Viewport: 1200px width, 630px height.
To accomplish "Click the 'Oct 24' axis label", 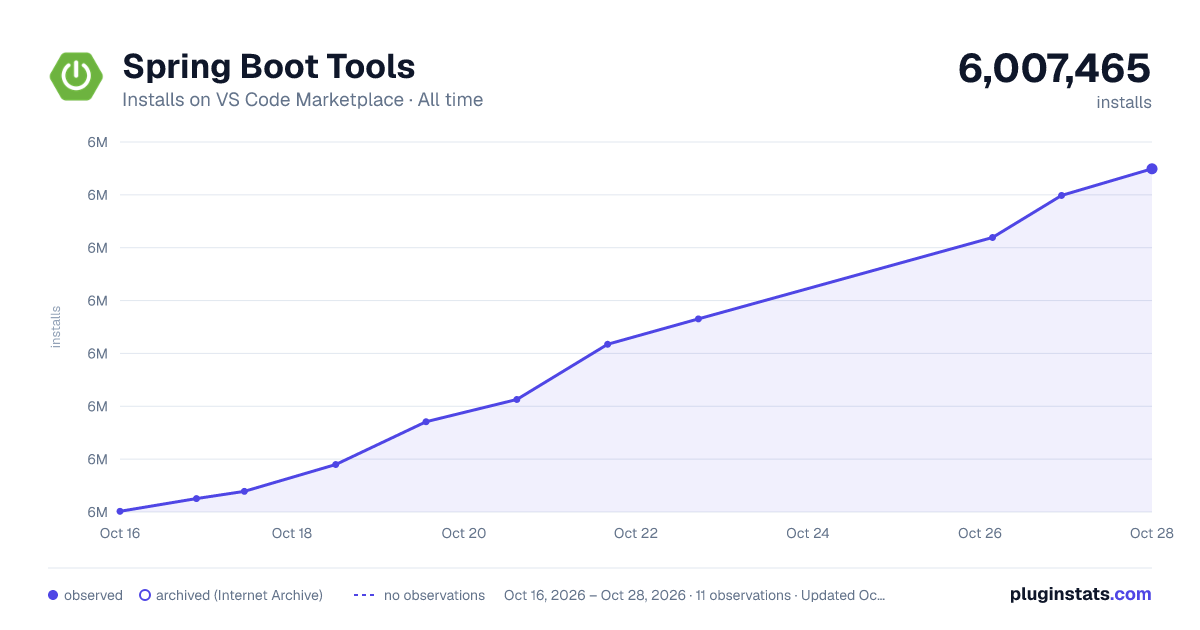I will [808, 533].
